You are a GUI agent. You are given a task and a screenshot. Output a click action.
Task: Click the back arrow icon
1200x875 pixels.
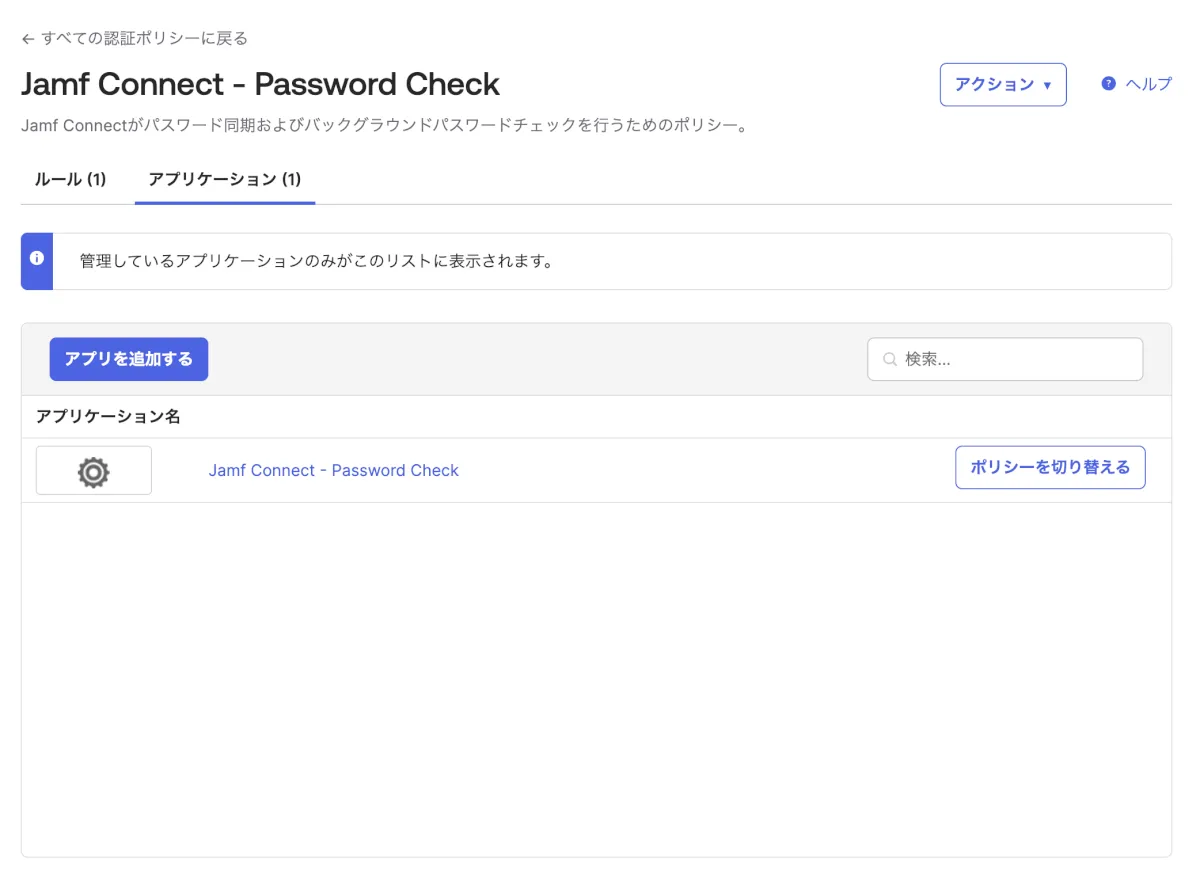coord(28,39)
